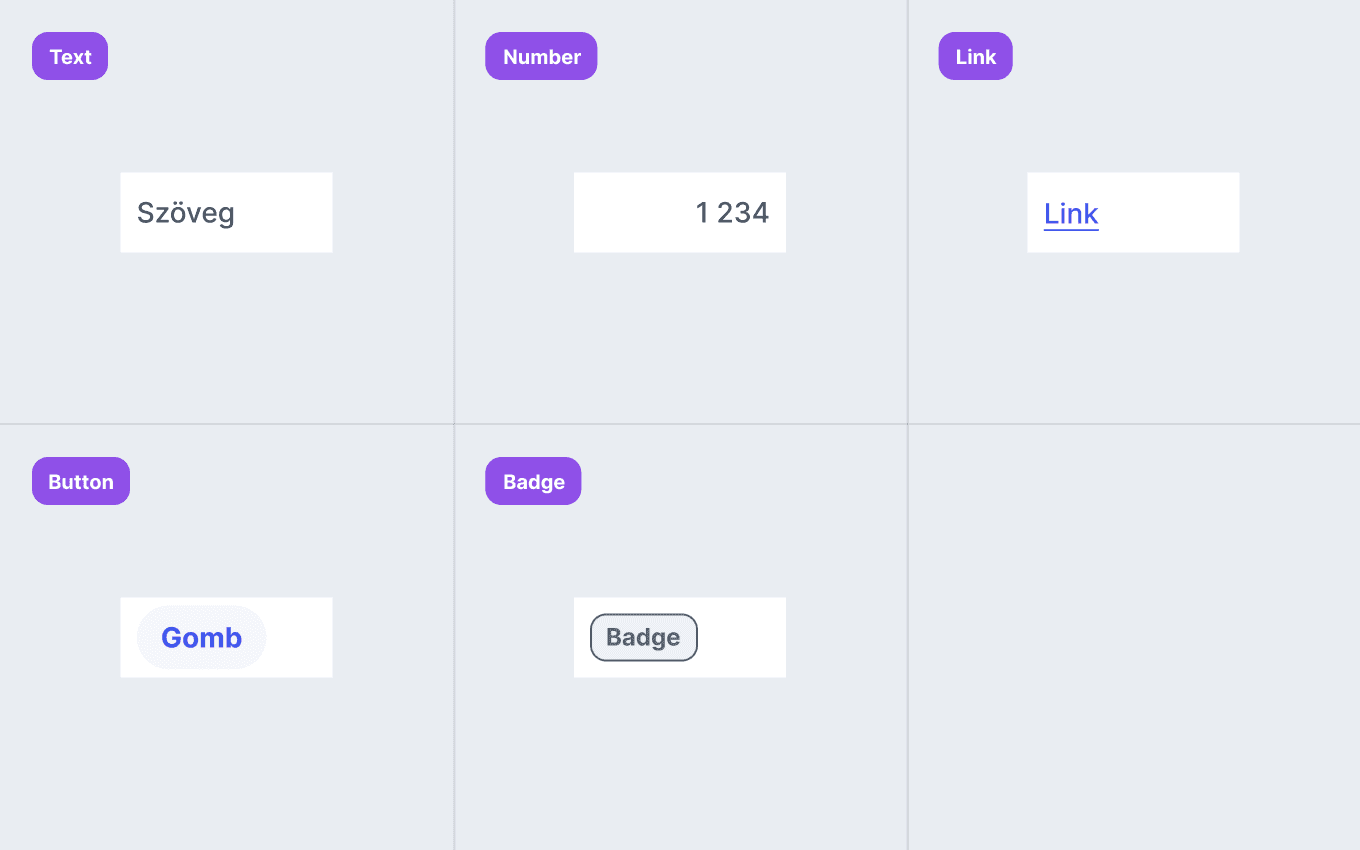Click the divider between Number and Badge panels

pyautogui.click(x=680, y=424)
